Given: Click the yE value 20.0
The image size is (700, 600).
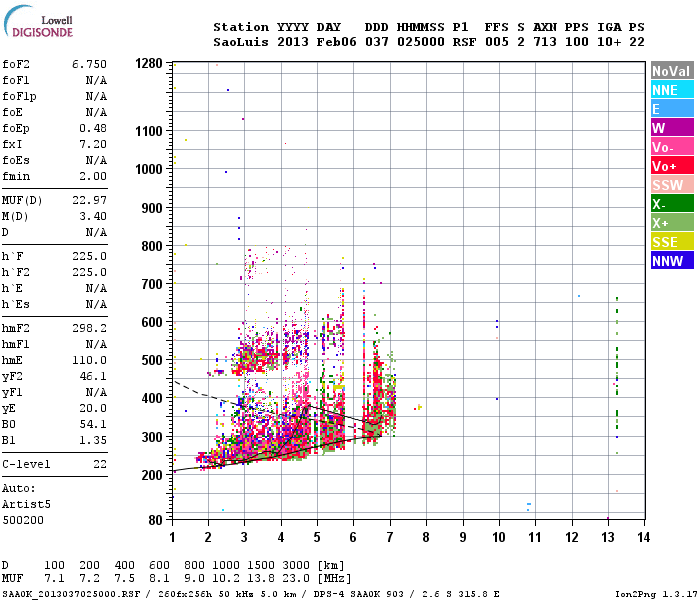Looking at the screenshot, I should tap(93, 408).
